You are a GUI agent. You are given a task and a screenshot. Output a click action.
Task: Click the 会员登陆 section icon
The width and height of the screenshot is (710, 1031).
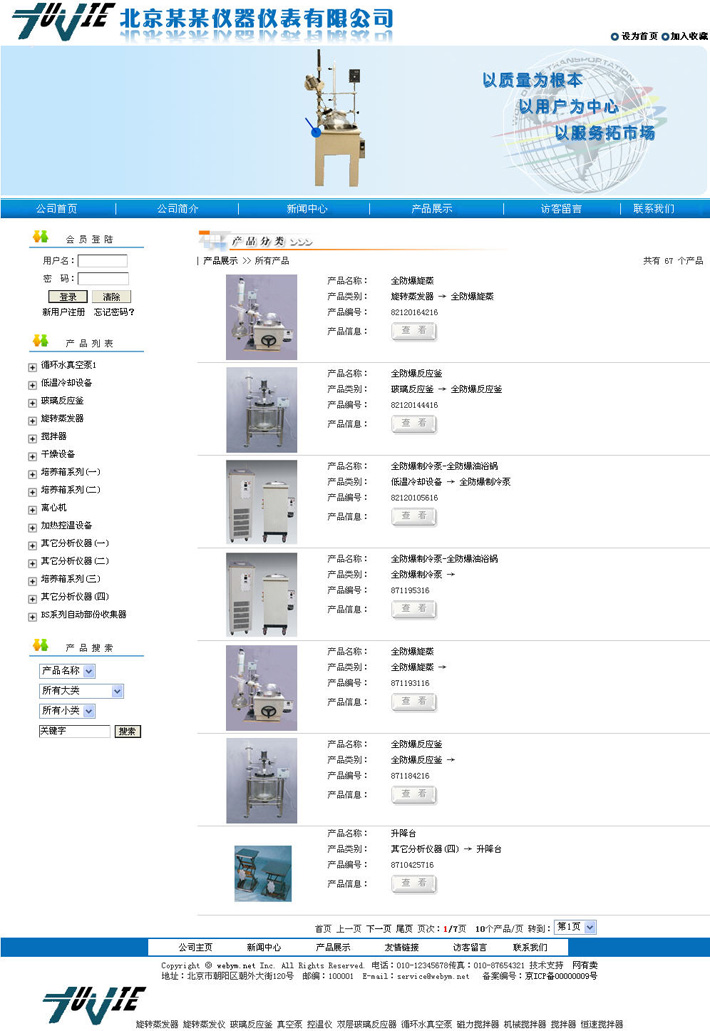[x=41, y=237]
